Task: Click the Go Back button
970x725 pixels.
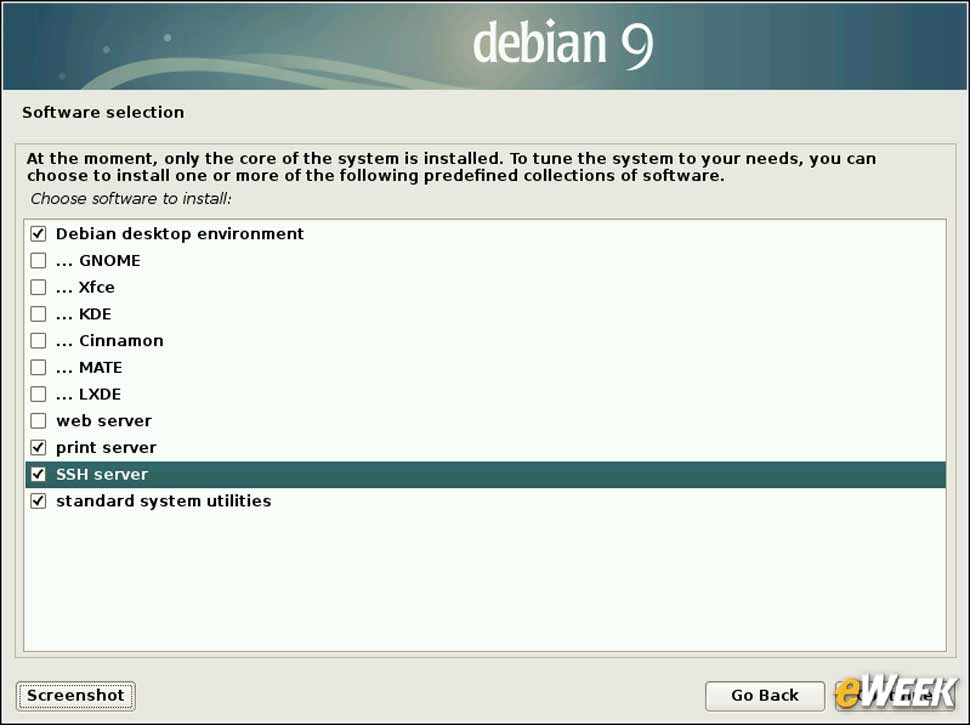Action: click(765, 696)
